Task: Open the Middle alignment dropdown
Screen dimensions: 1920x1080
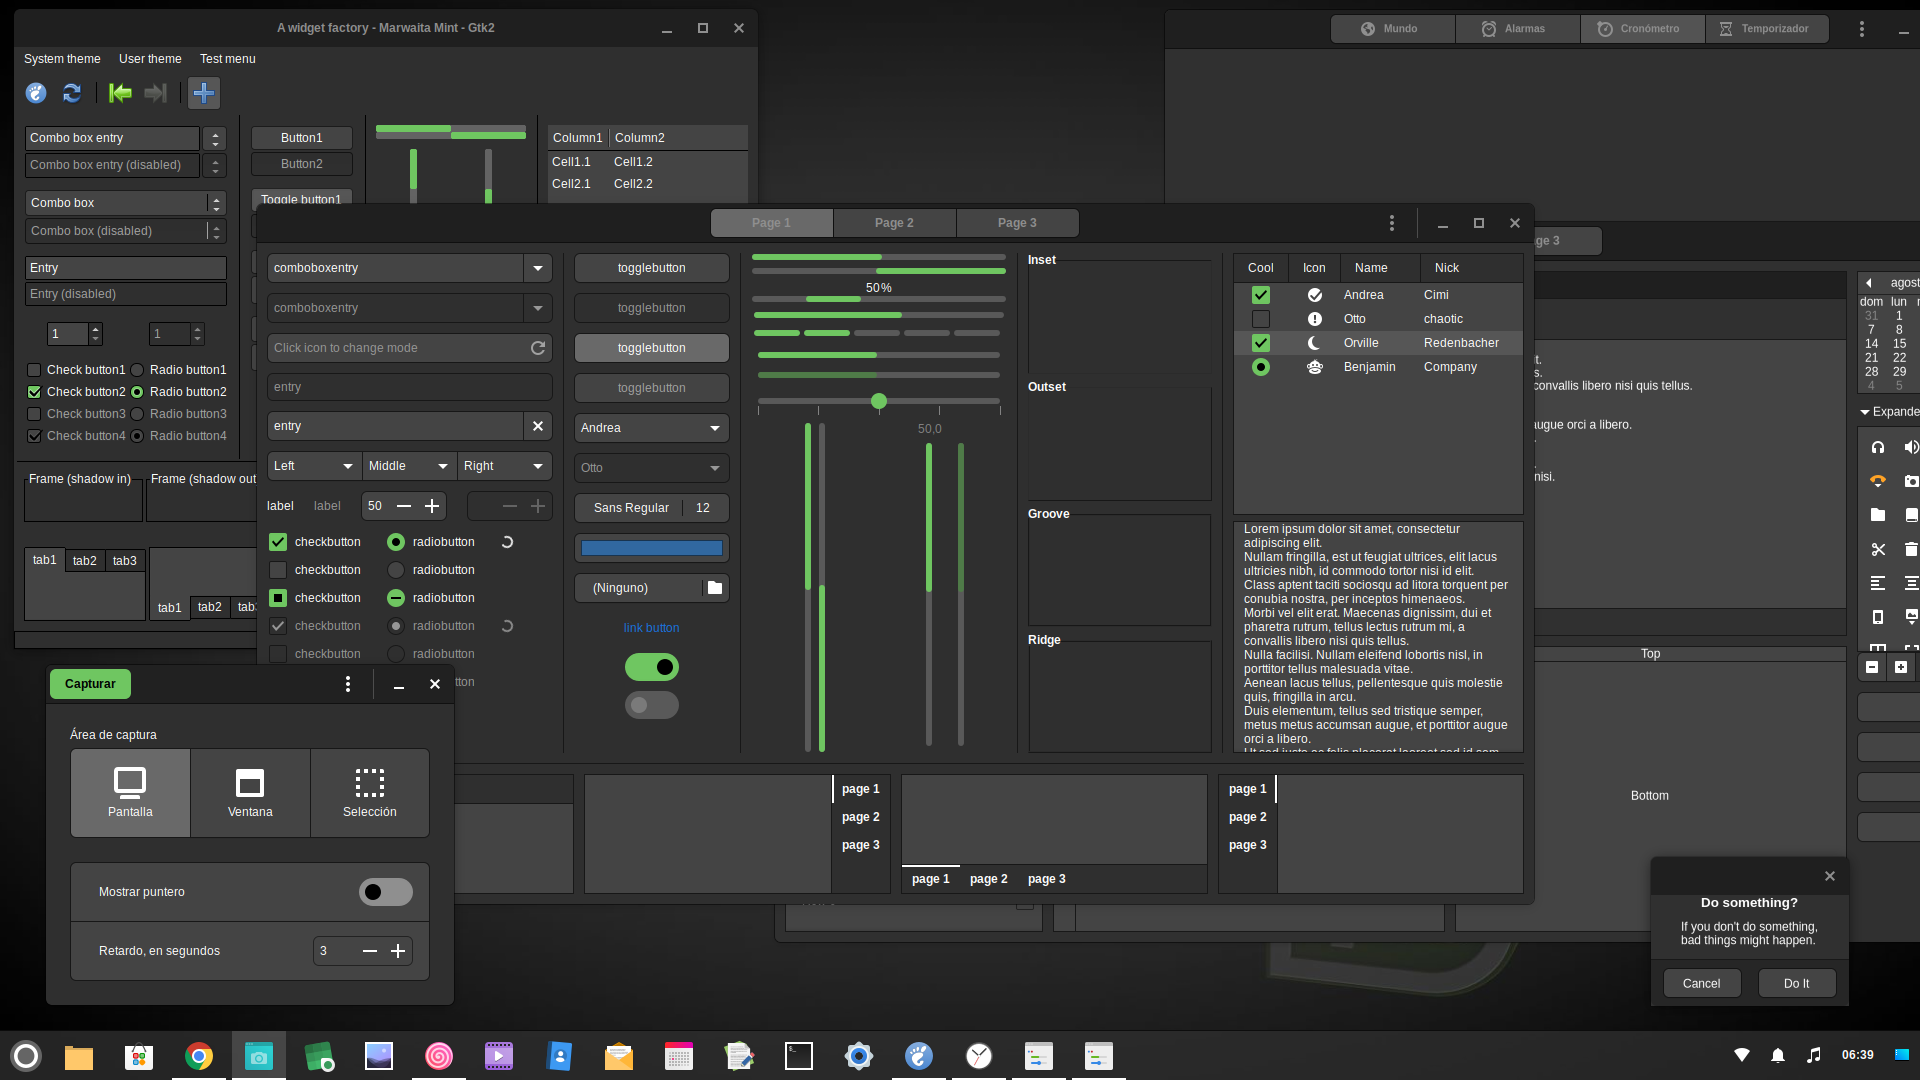Action: [408, 466]
